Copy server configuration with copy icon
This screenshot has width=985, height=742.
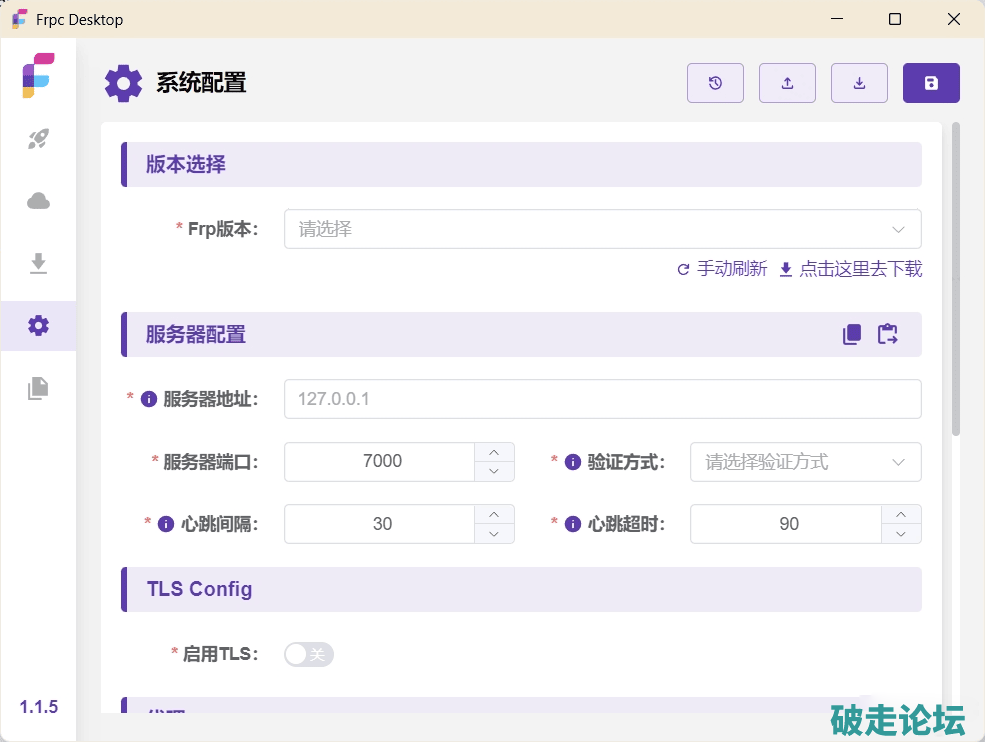pos(852,335)
